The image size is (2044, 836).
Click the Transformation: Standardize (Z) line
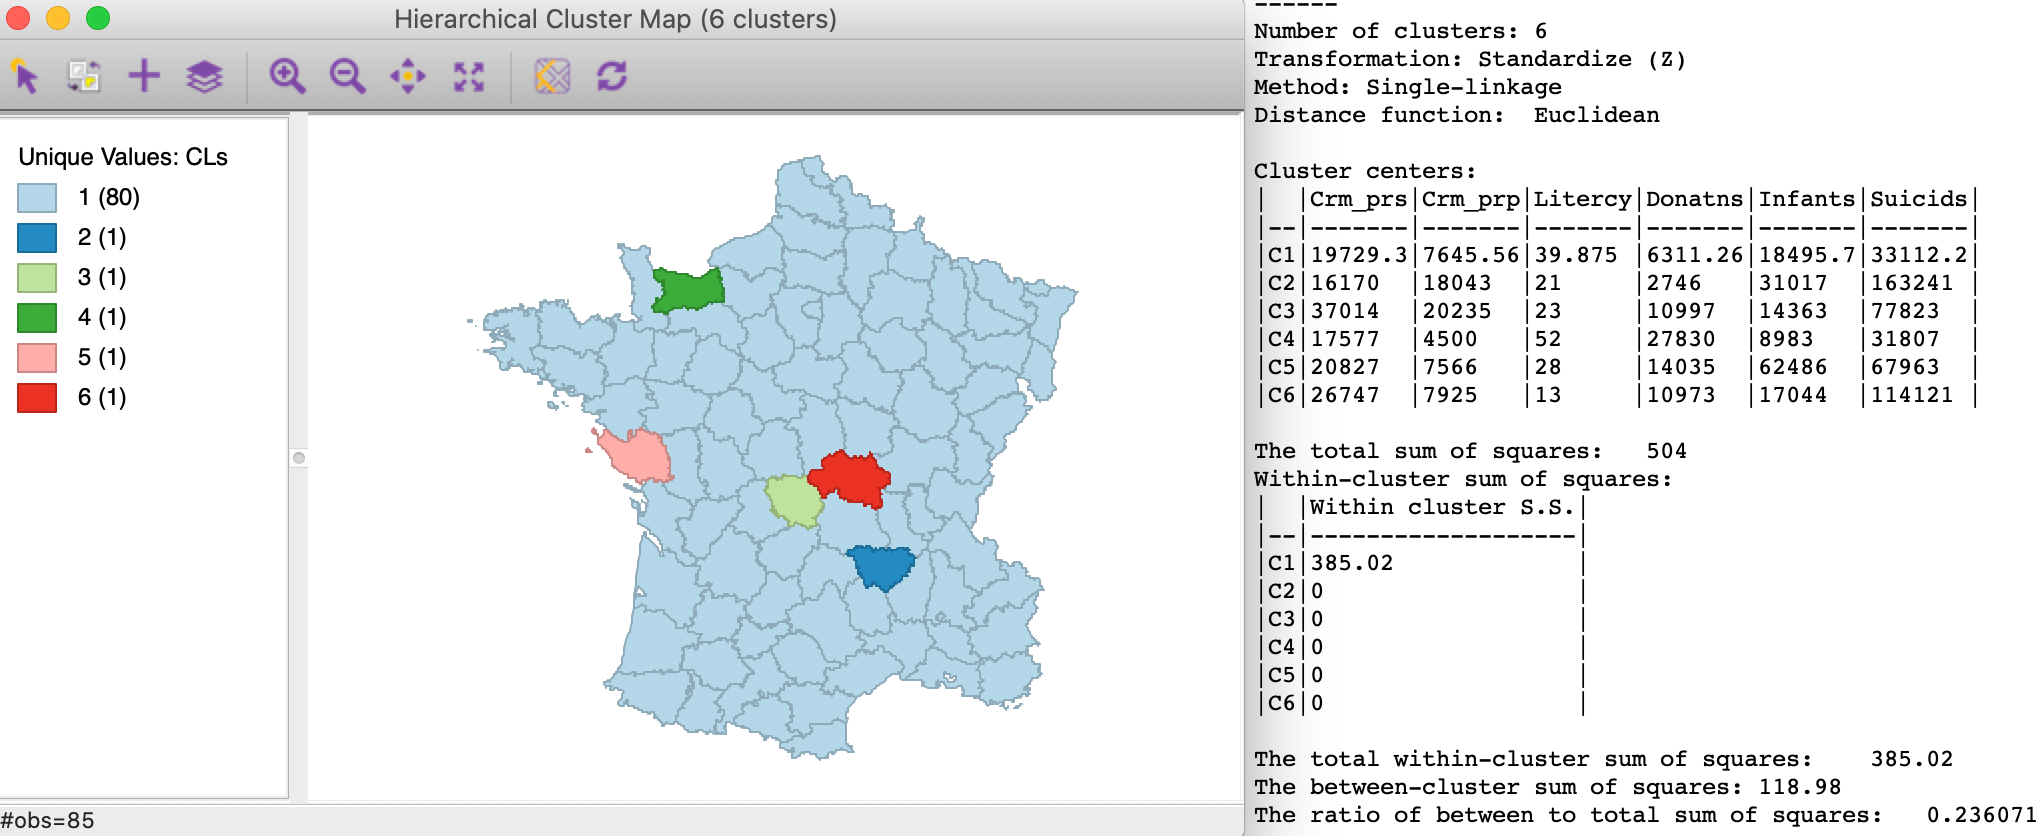click(1470, 59)
